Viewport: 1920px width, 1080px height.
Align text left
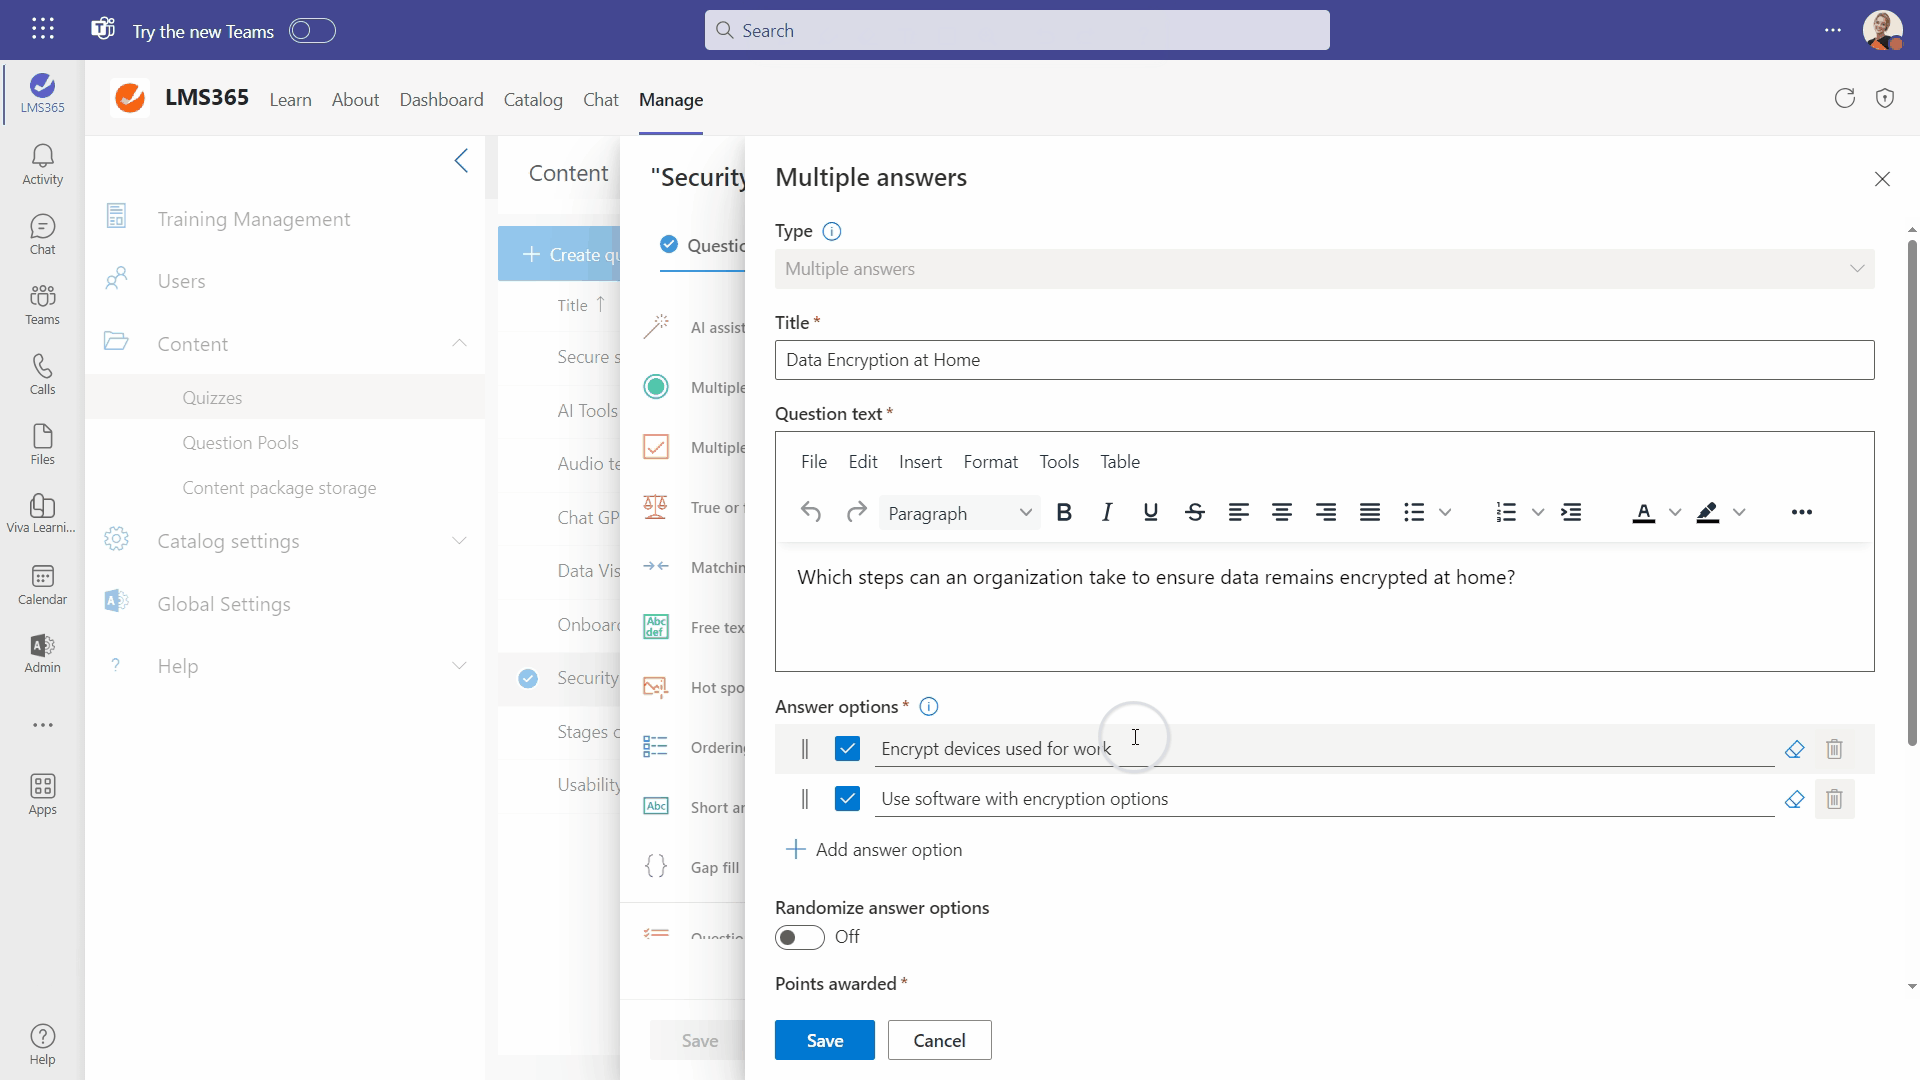1238,513
